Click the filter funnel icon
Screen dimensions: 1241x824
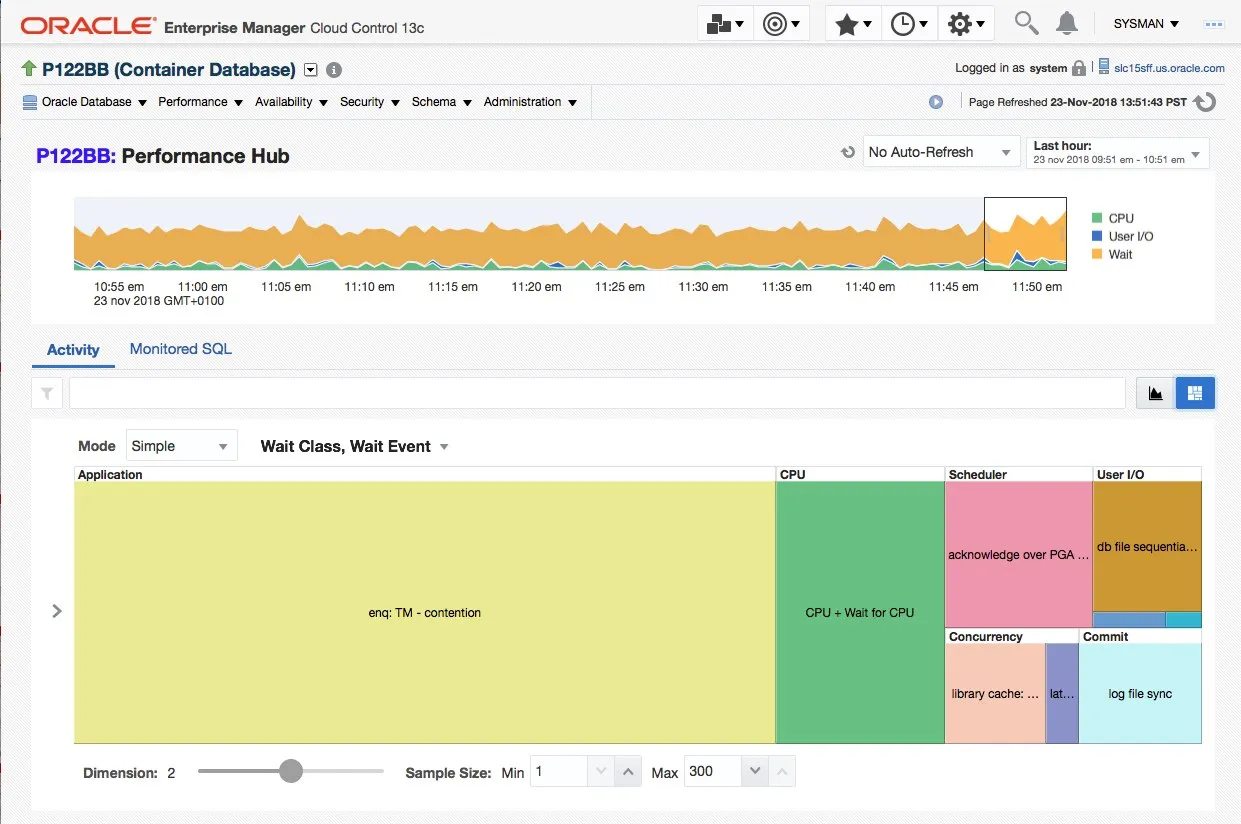coord(47,393)
